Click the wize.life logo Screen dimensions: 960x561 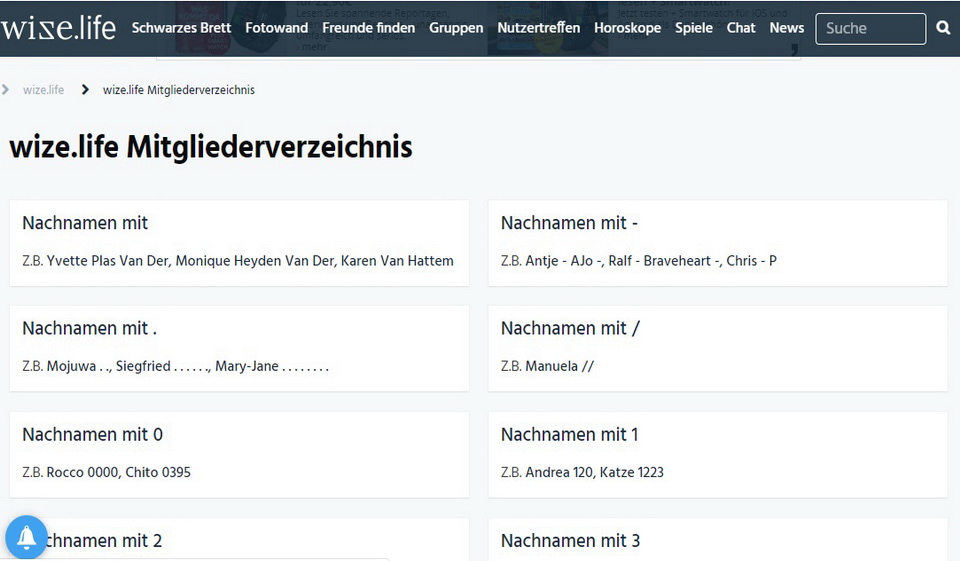click(x=59, y=28)
